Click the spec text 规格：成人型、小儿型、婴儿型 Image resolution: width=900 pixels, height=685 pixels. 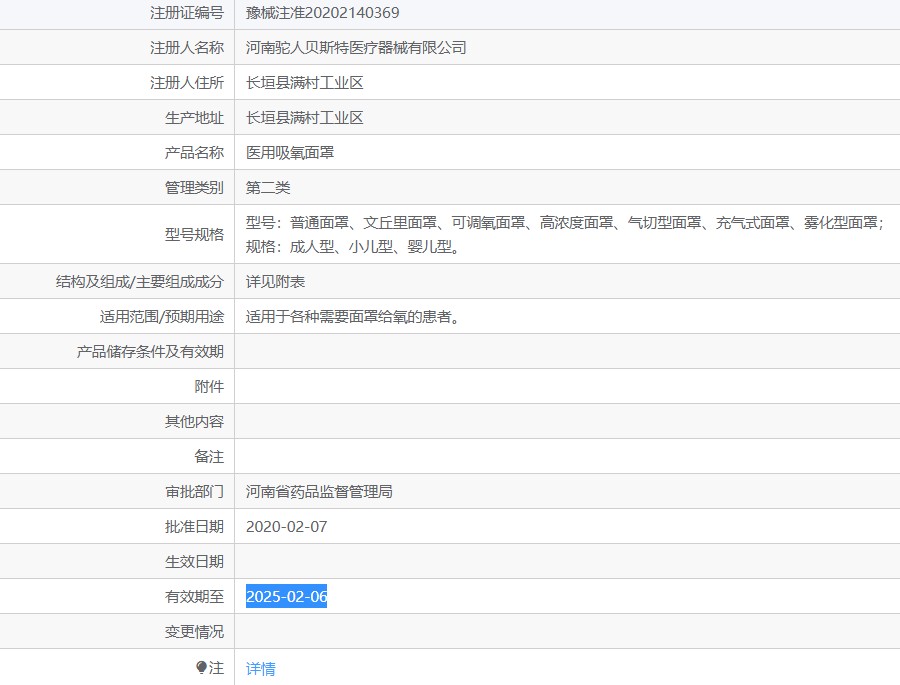(x=352, y=247)
